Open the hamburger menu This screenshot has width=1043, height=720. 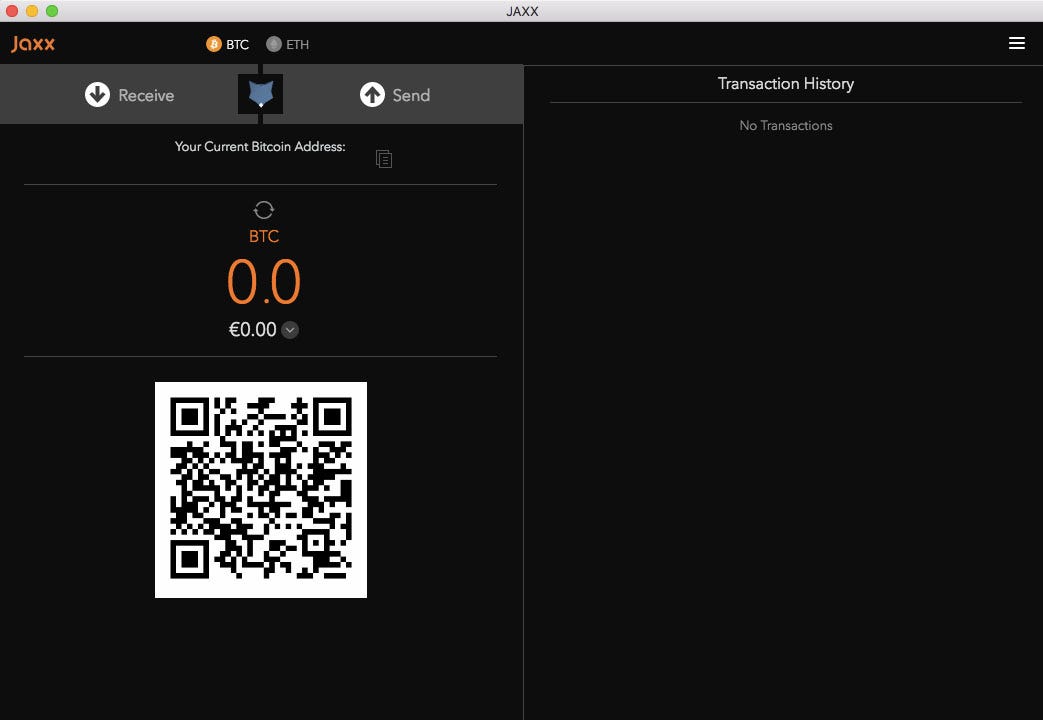point(1016,43)
